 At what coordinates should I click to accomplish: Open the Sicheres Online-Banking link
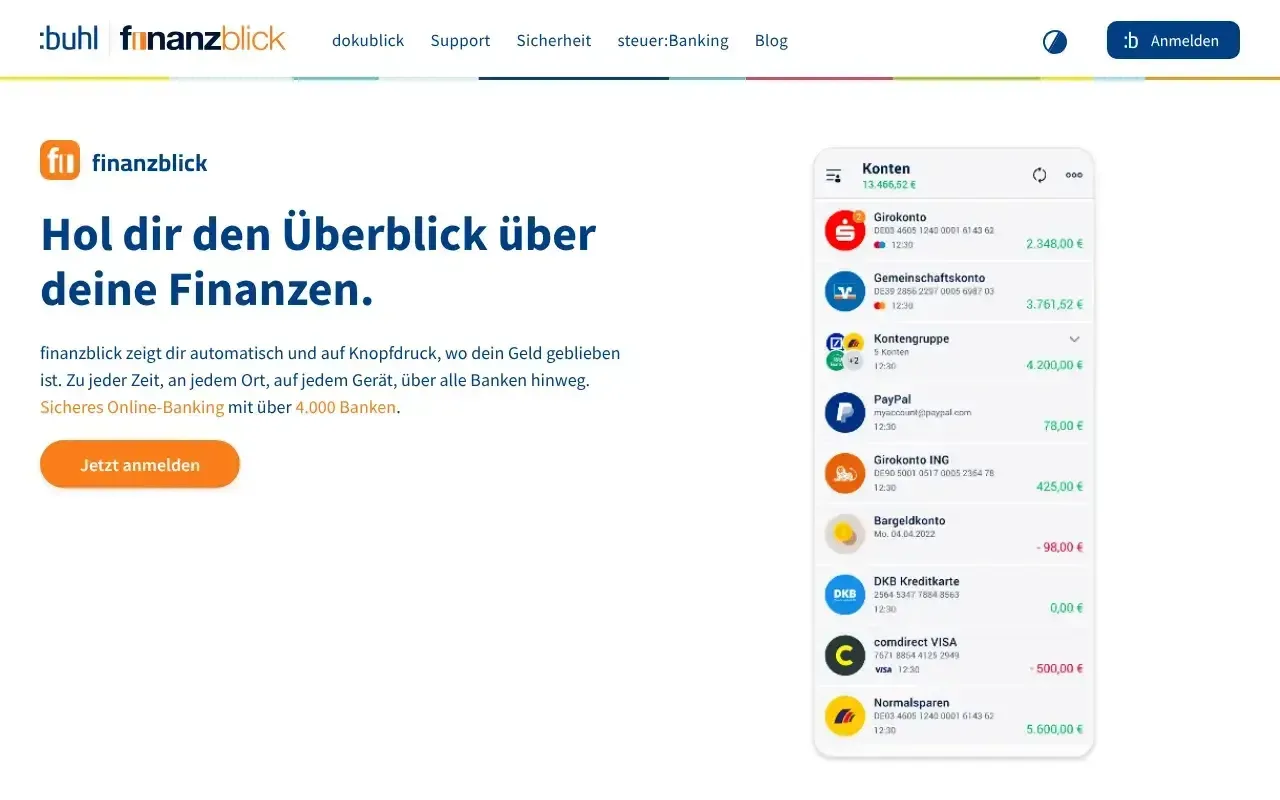pos(131,407)
